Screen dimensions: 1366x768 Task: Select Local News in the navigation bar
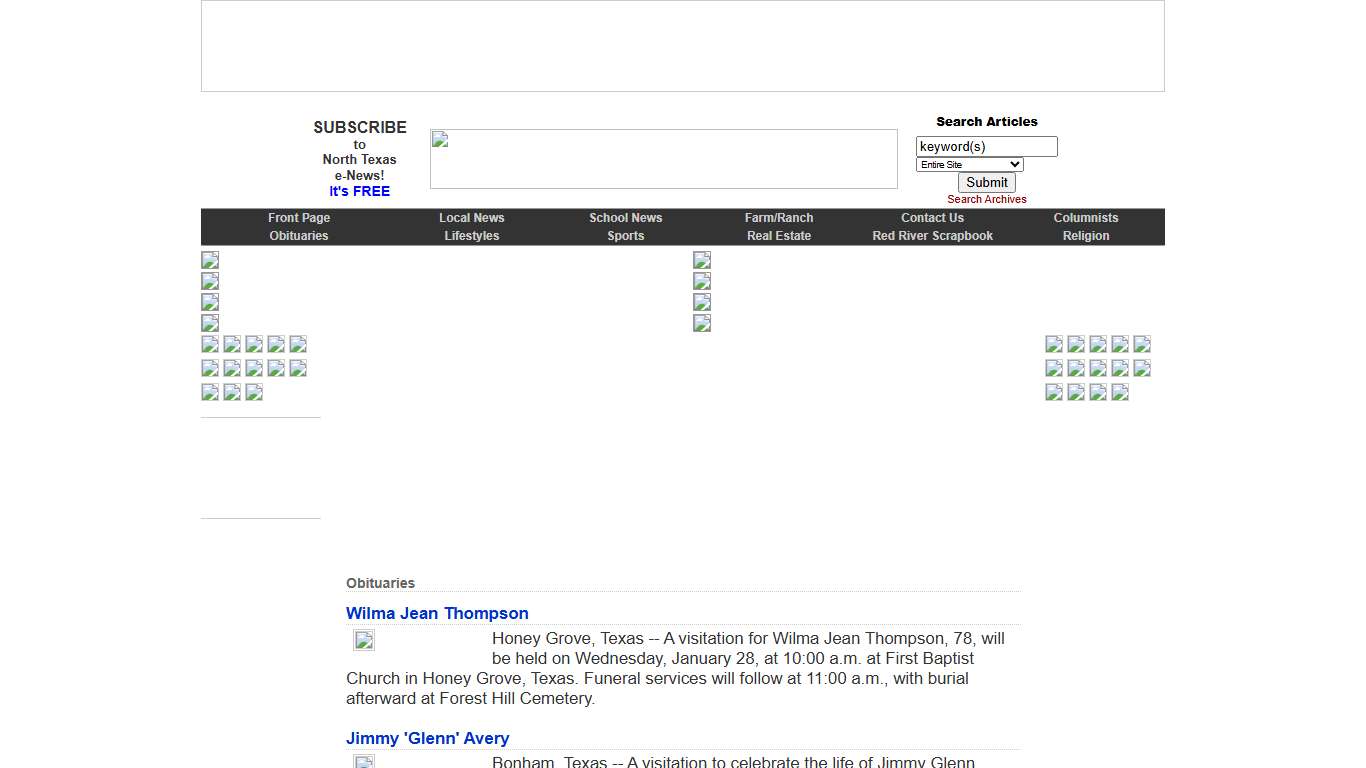tap(471, 218)
